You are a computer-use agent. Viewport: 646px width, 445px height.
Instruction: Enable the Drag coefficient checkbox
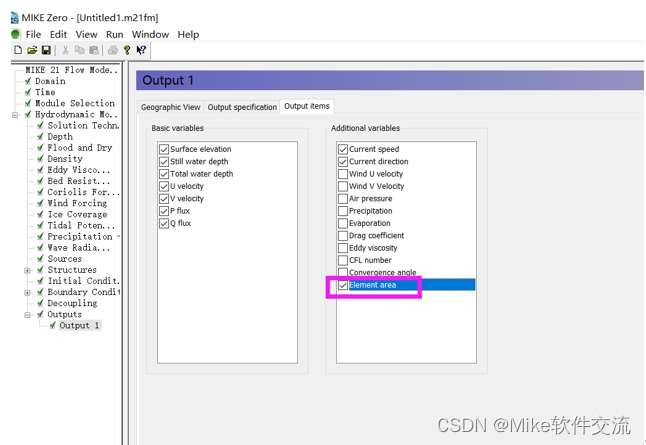[x=343, y=236]
